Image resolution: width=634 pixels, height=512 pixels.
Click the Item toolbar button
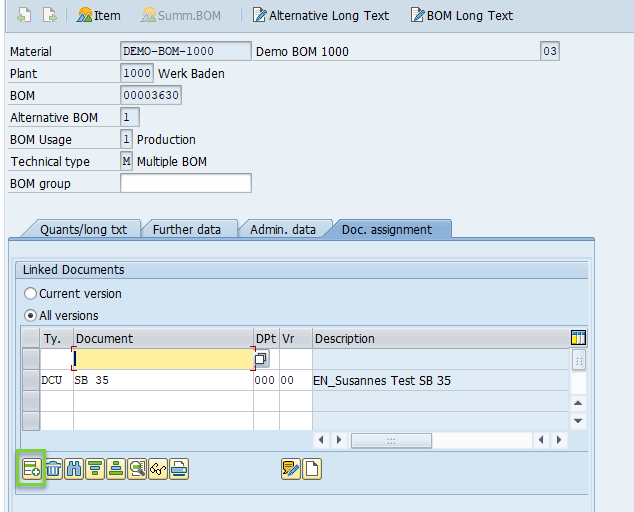(x=99, y=15)
